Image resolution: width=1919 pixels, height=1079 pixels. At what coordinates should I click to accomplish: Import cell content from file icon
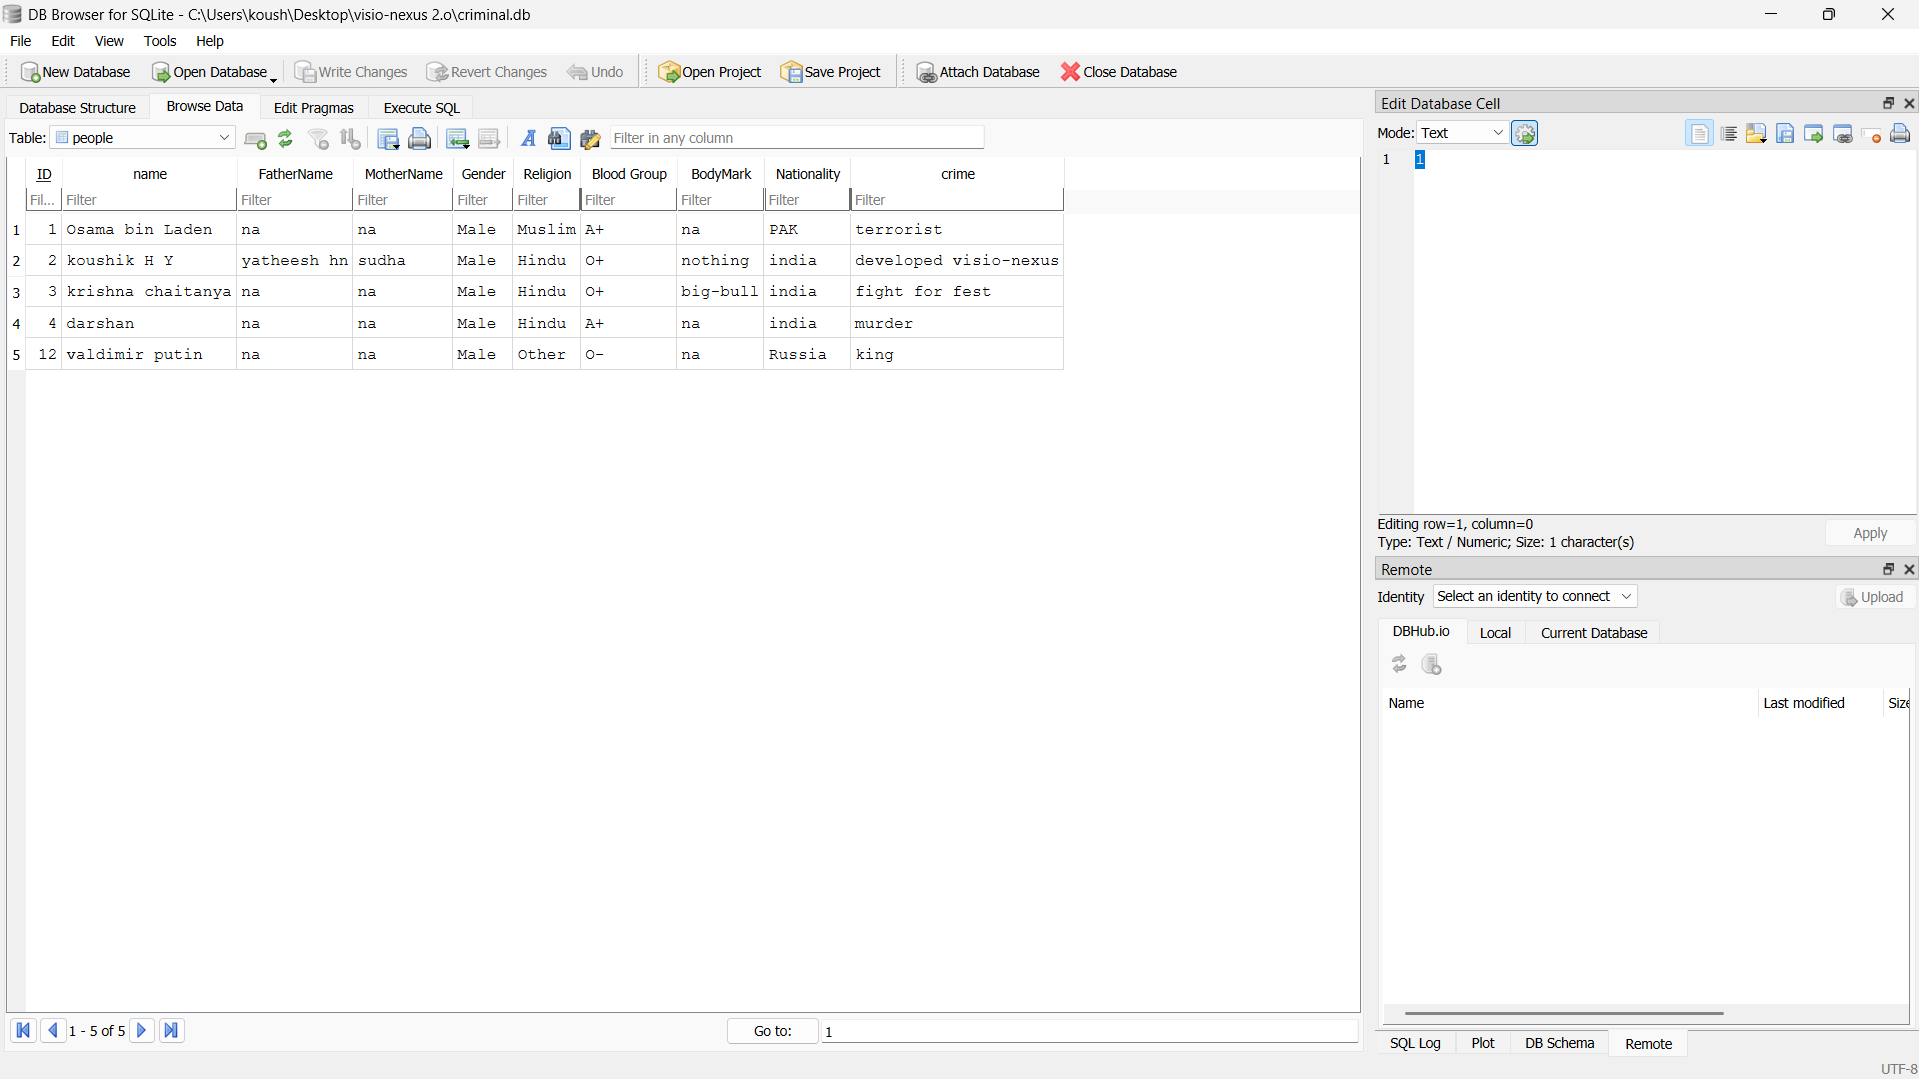tap(1756, 134)
